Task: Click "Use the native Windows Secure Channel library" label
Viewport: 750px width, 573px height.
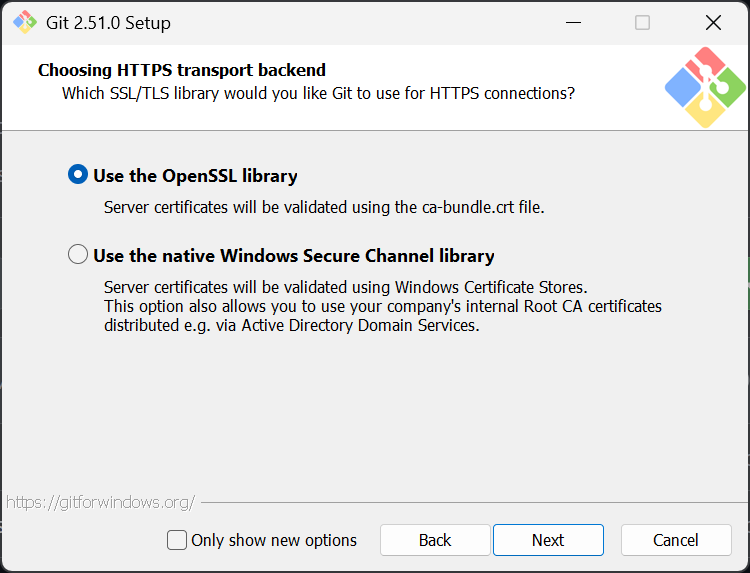Action: tap(294, 256)
